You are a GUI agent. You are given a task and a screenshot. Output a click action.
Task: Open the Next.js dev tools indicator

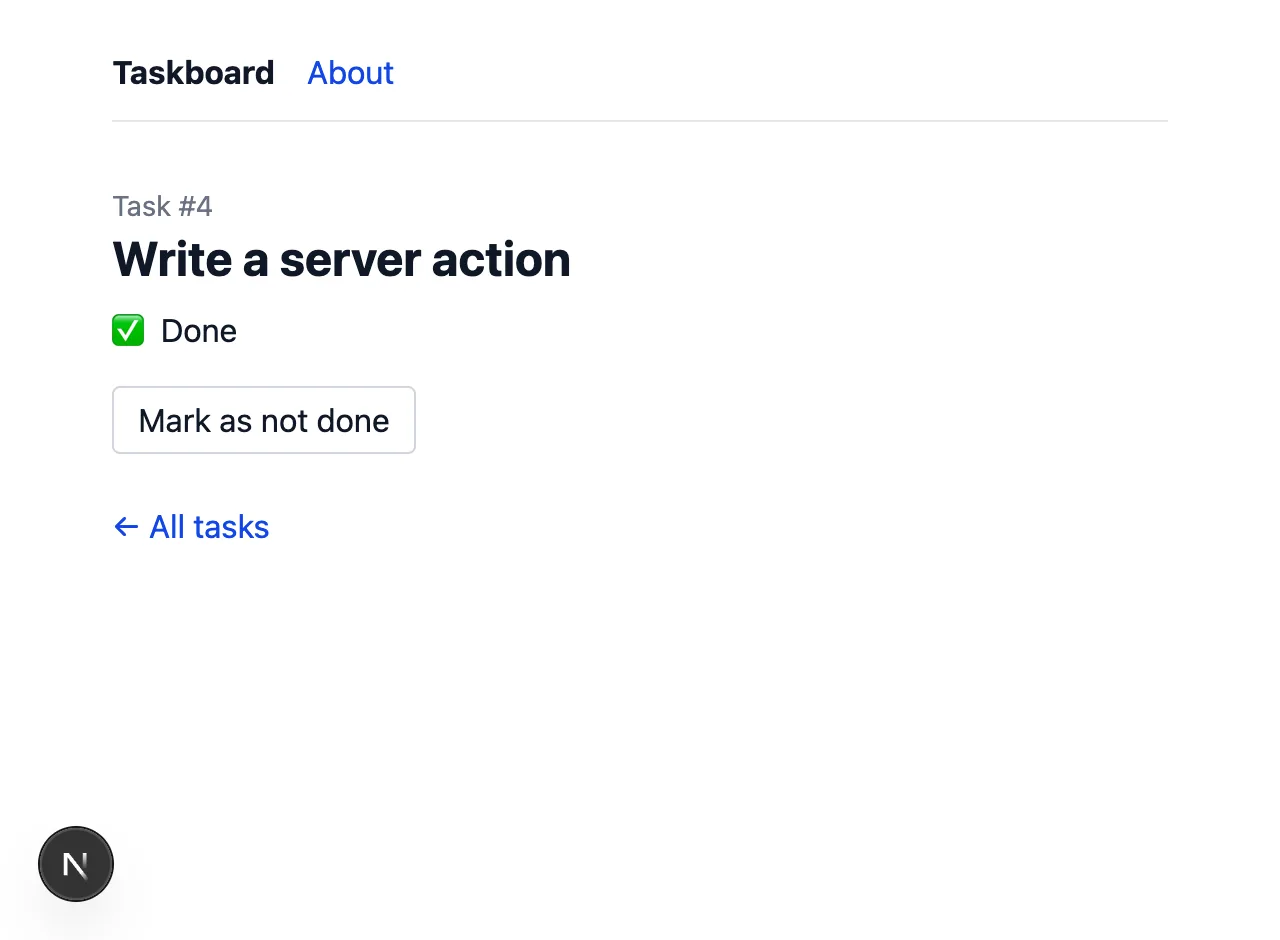click(x=76, y=864)
